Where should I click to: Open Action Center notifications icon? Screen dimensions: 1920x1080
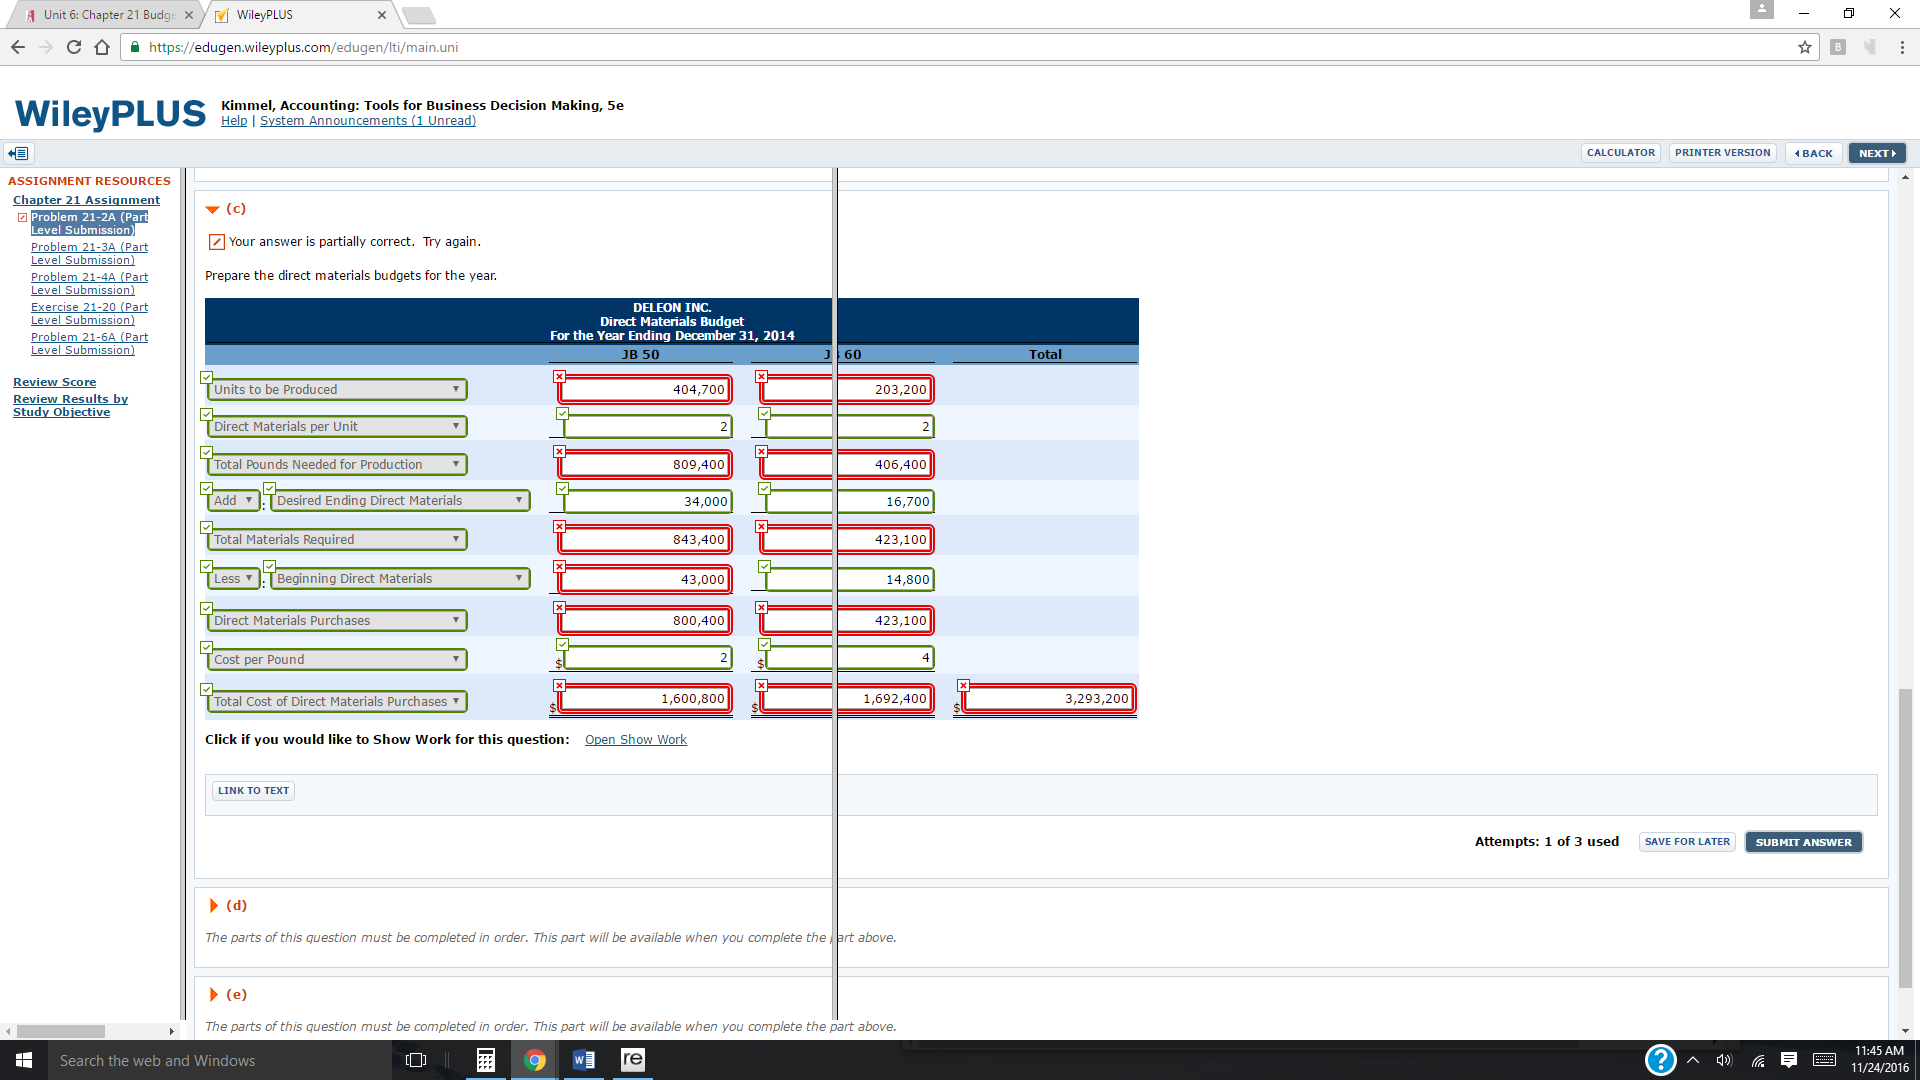tap(1789, 1060)
